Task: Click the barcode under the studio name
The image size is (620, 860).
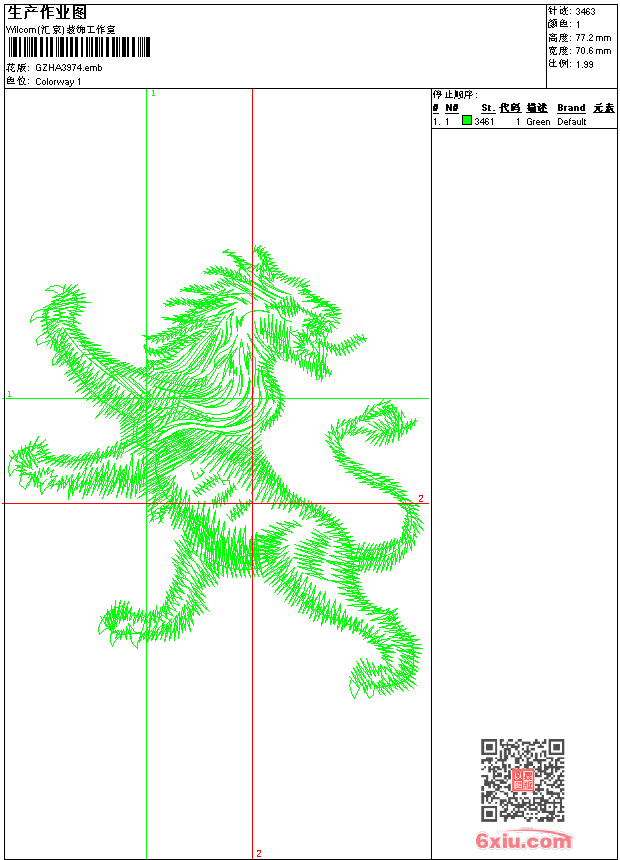Action: point(78,47)
